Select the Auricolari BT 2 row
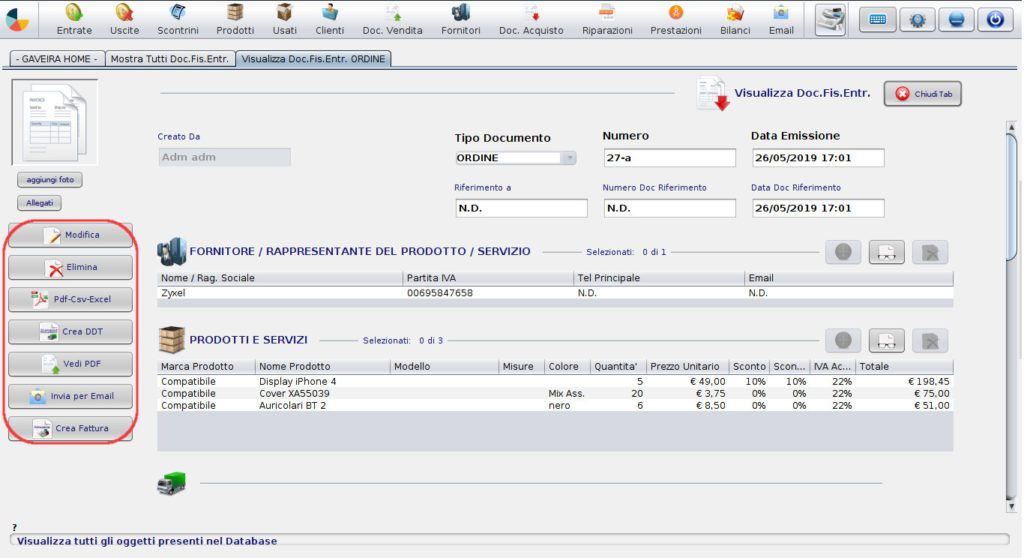 [x=555, y=405]
